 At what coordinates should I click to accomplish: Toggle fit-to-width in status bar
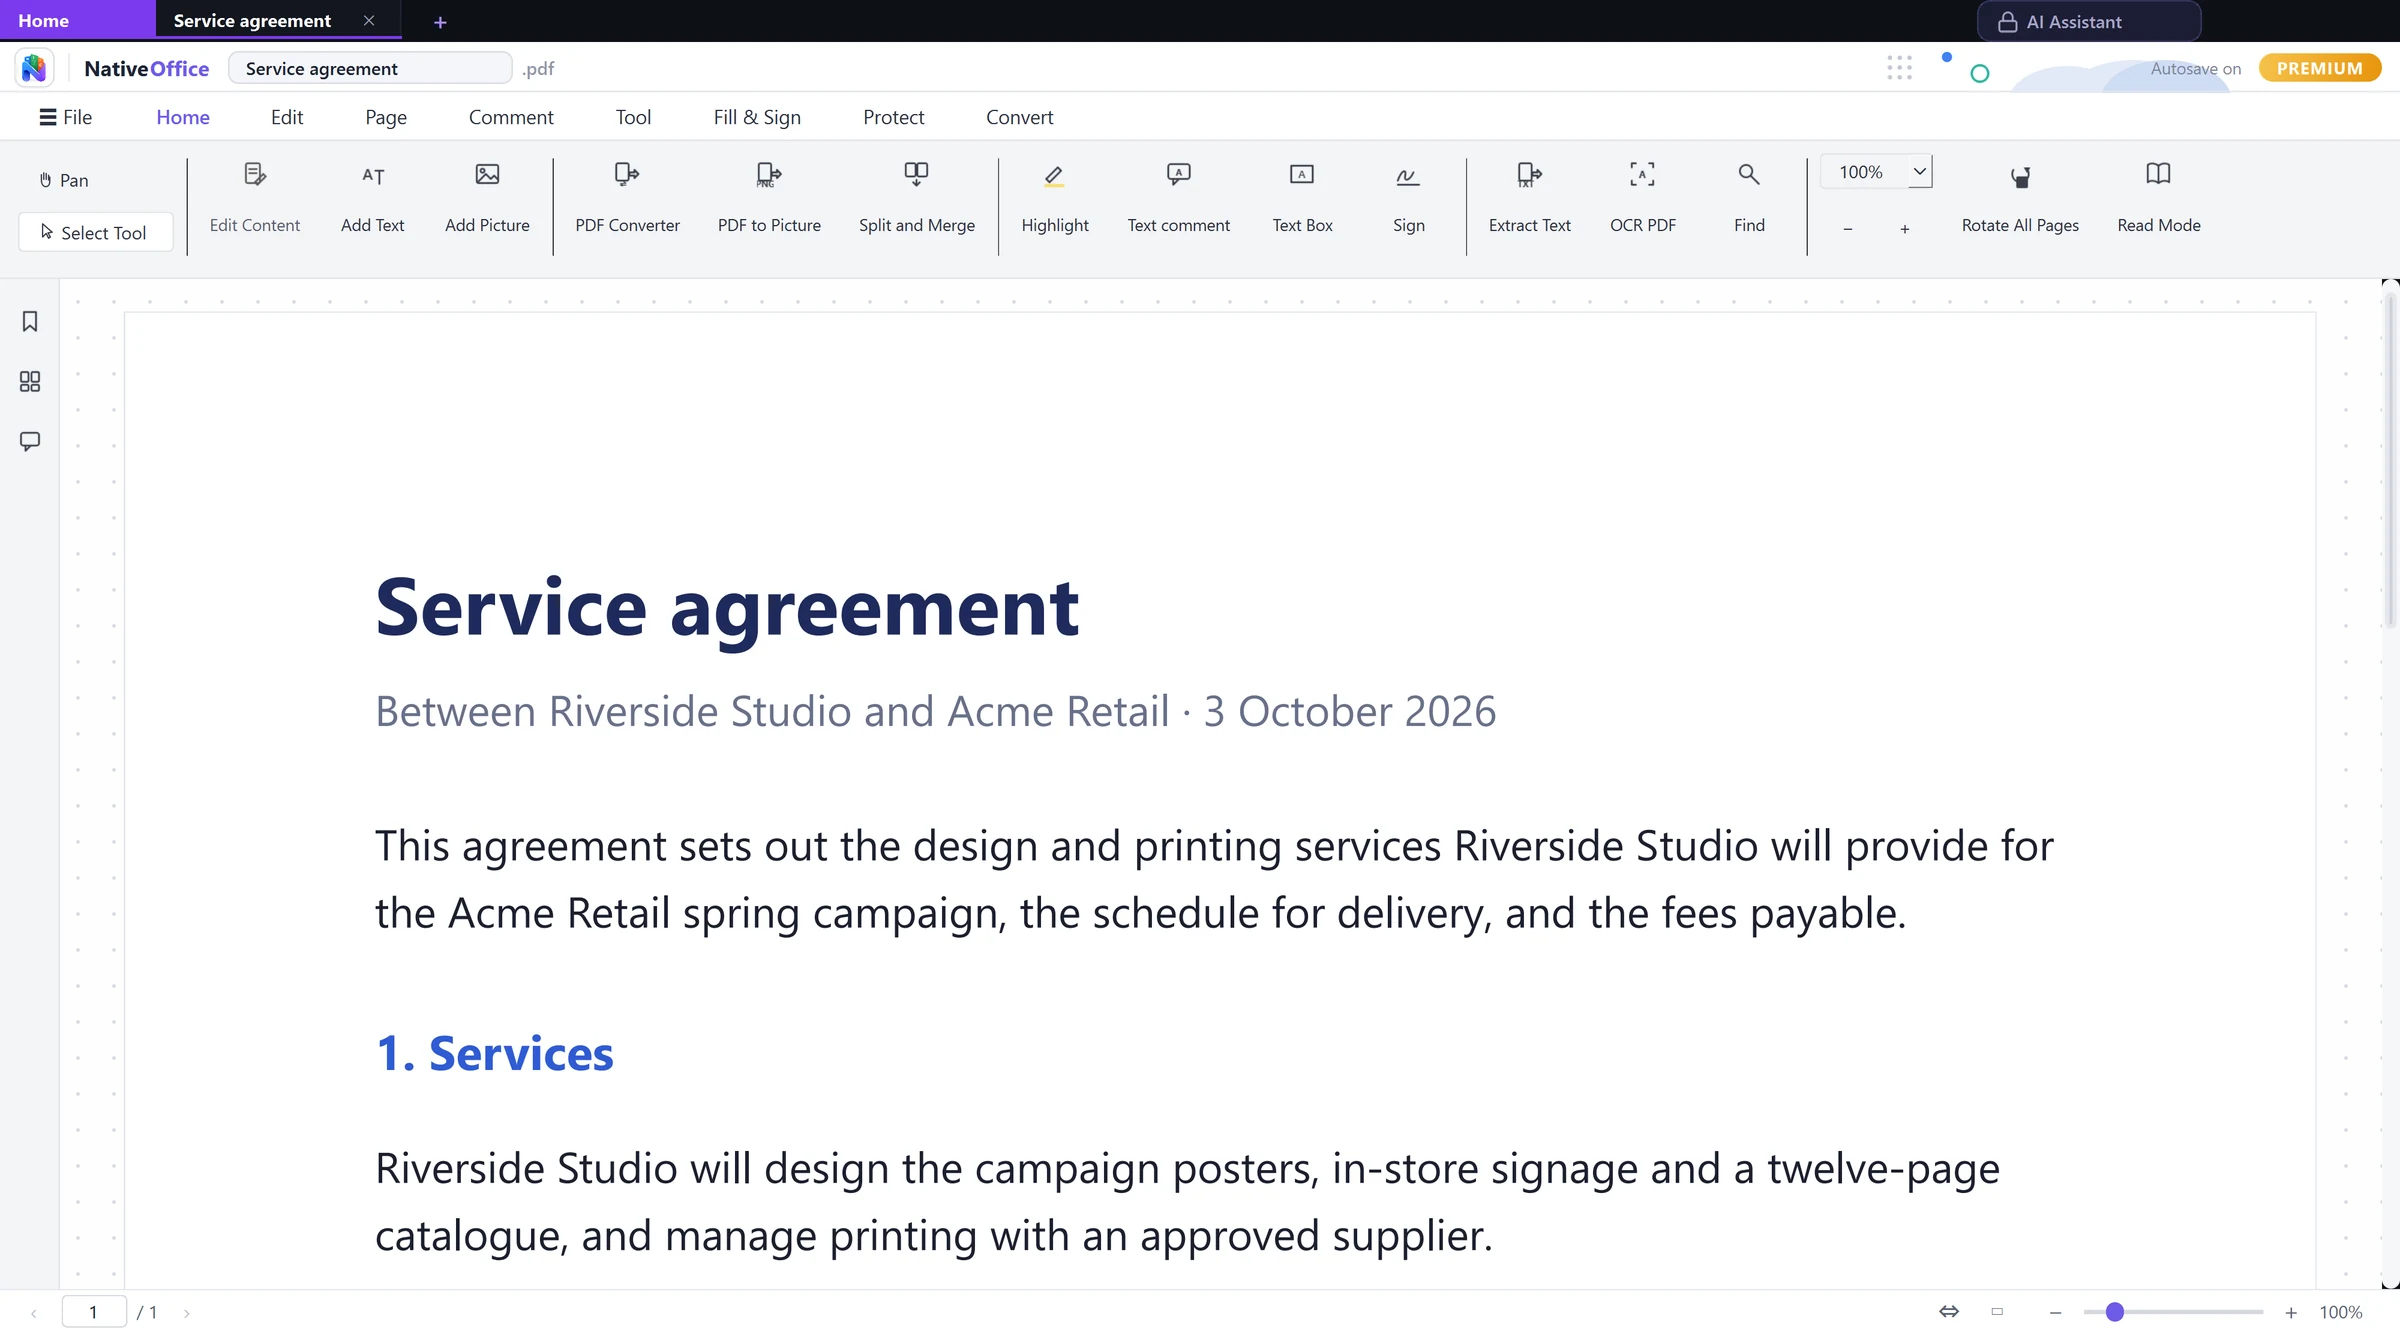(x=1949, y=1311)
